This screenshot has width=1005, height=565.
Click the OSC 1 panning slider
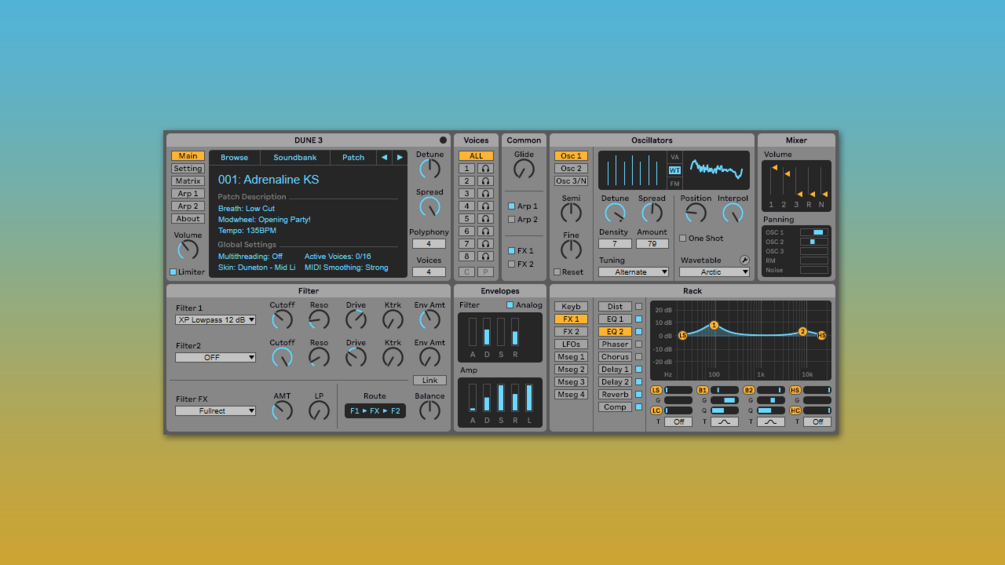point(814,233)
